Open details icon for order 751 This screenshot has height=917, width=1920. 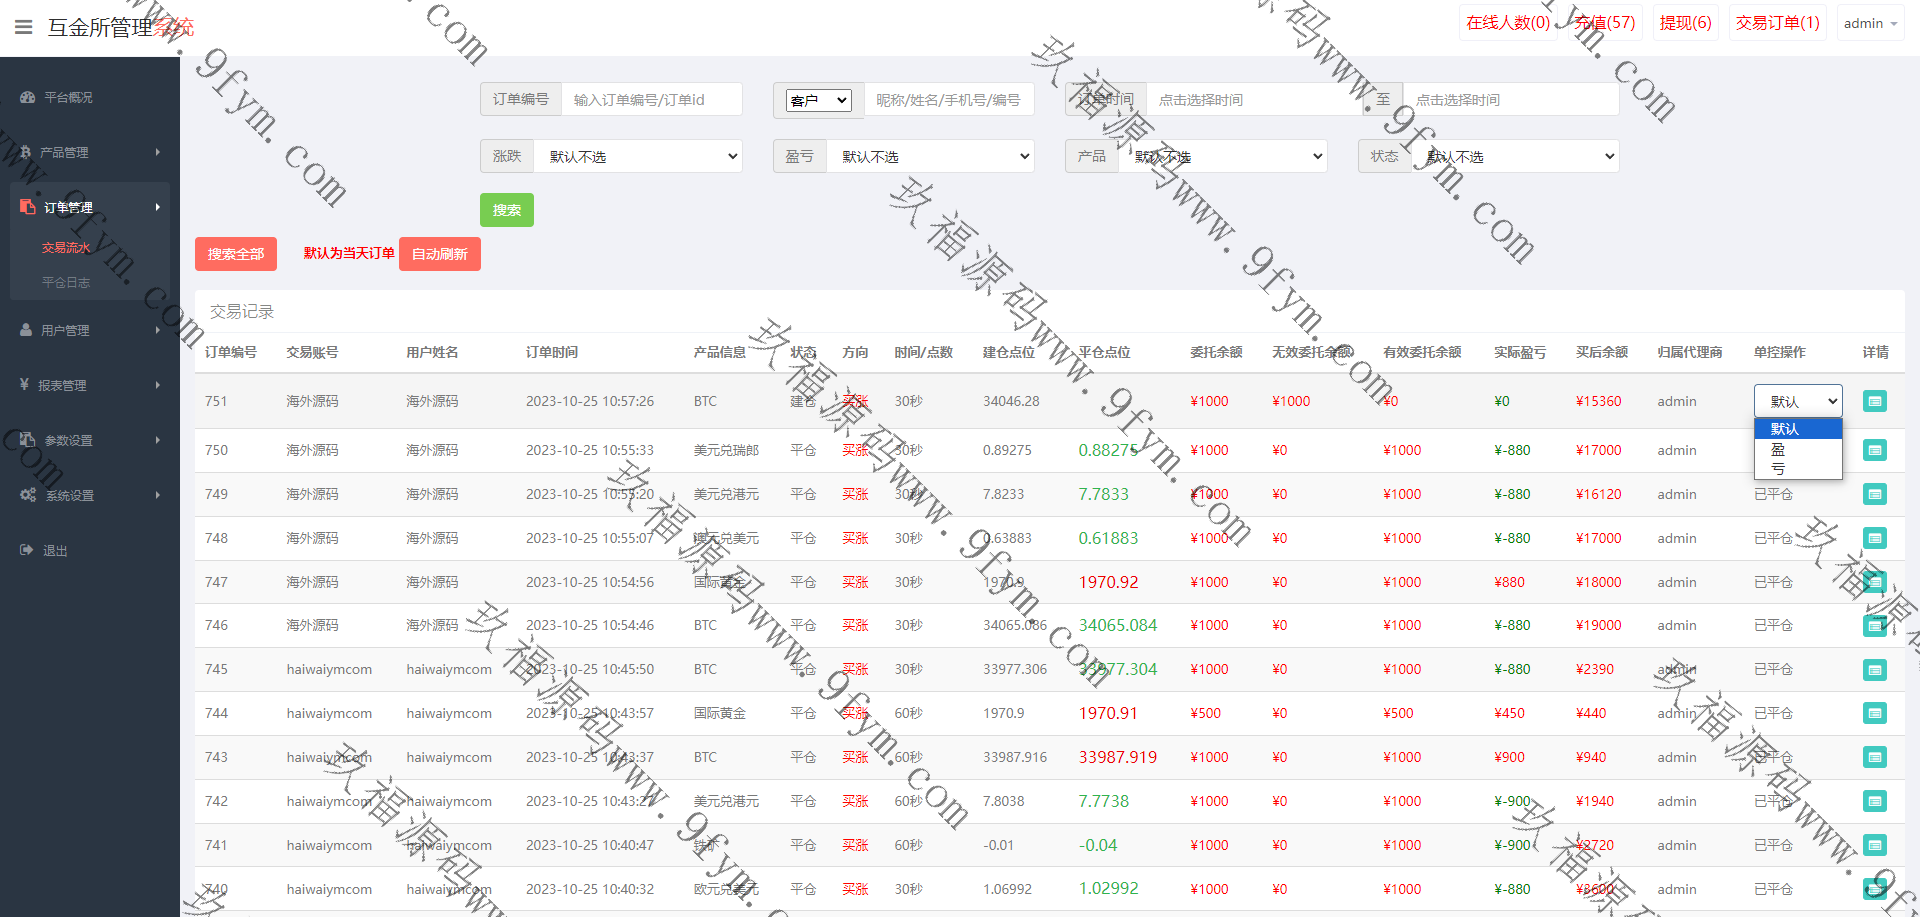(x=1874, y=401)
